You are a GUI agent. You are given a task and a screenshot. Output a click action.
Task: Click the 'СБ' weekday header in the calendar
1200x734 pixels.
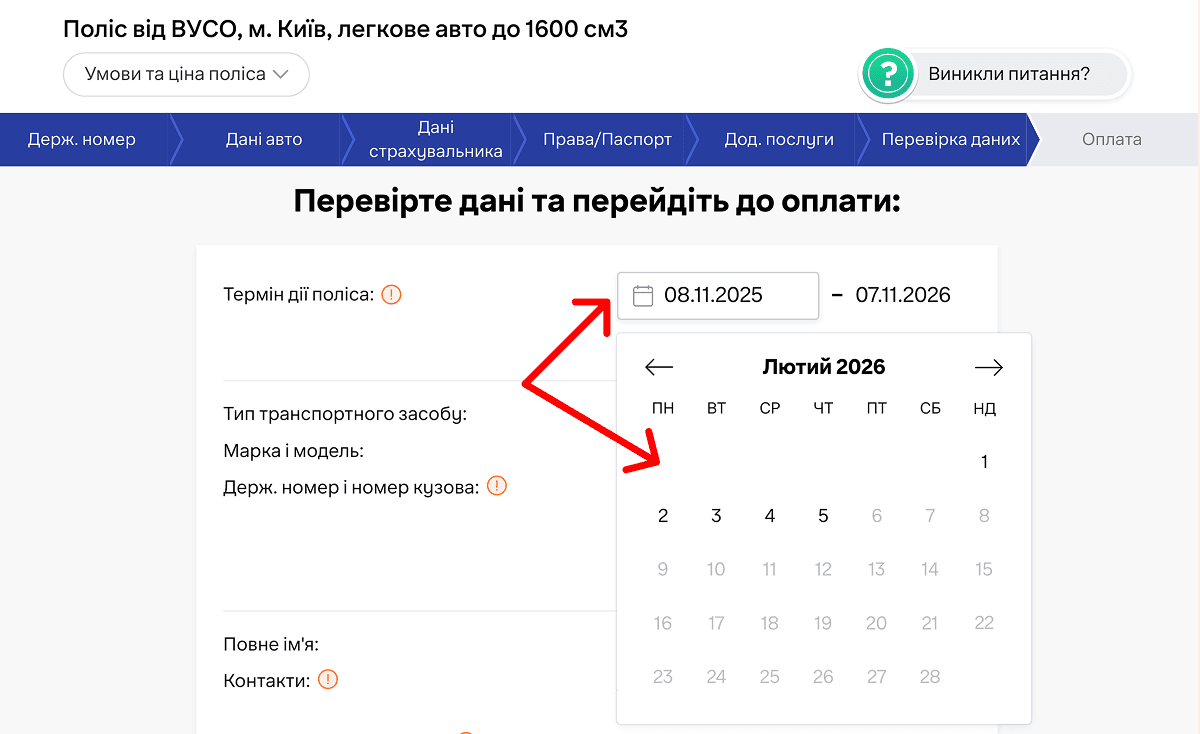930,407
